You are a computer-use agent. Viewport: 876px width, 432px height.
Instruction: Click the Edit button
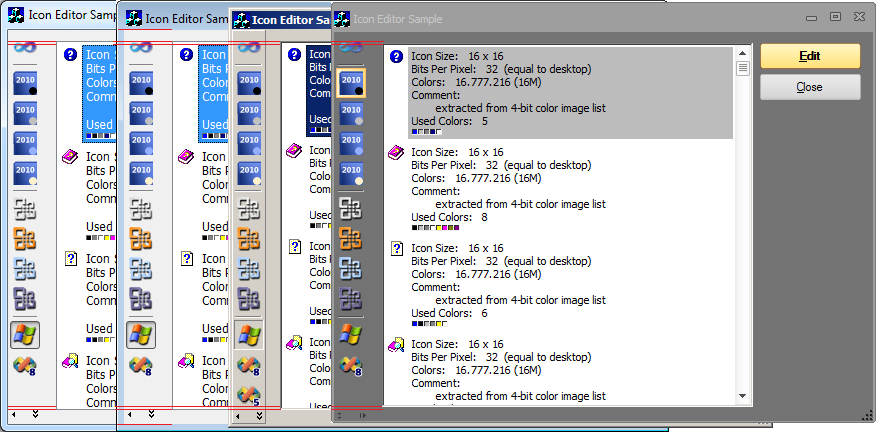pos(810,56)
